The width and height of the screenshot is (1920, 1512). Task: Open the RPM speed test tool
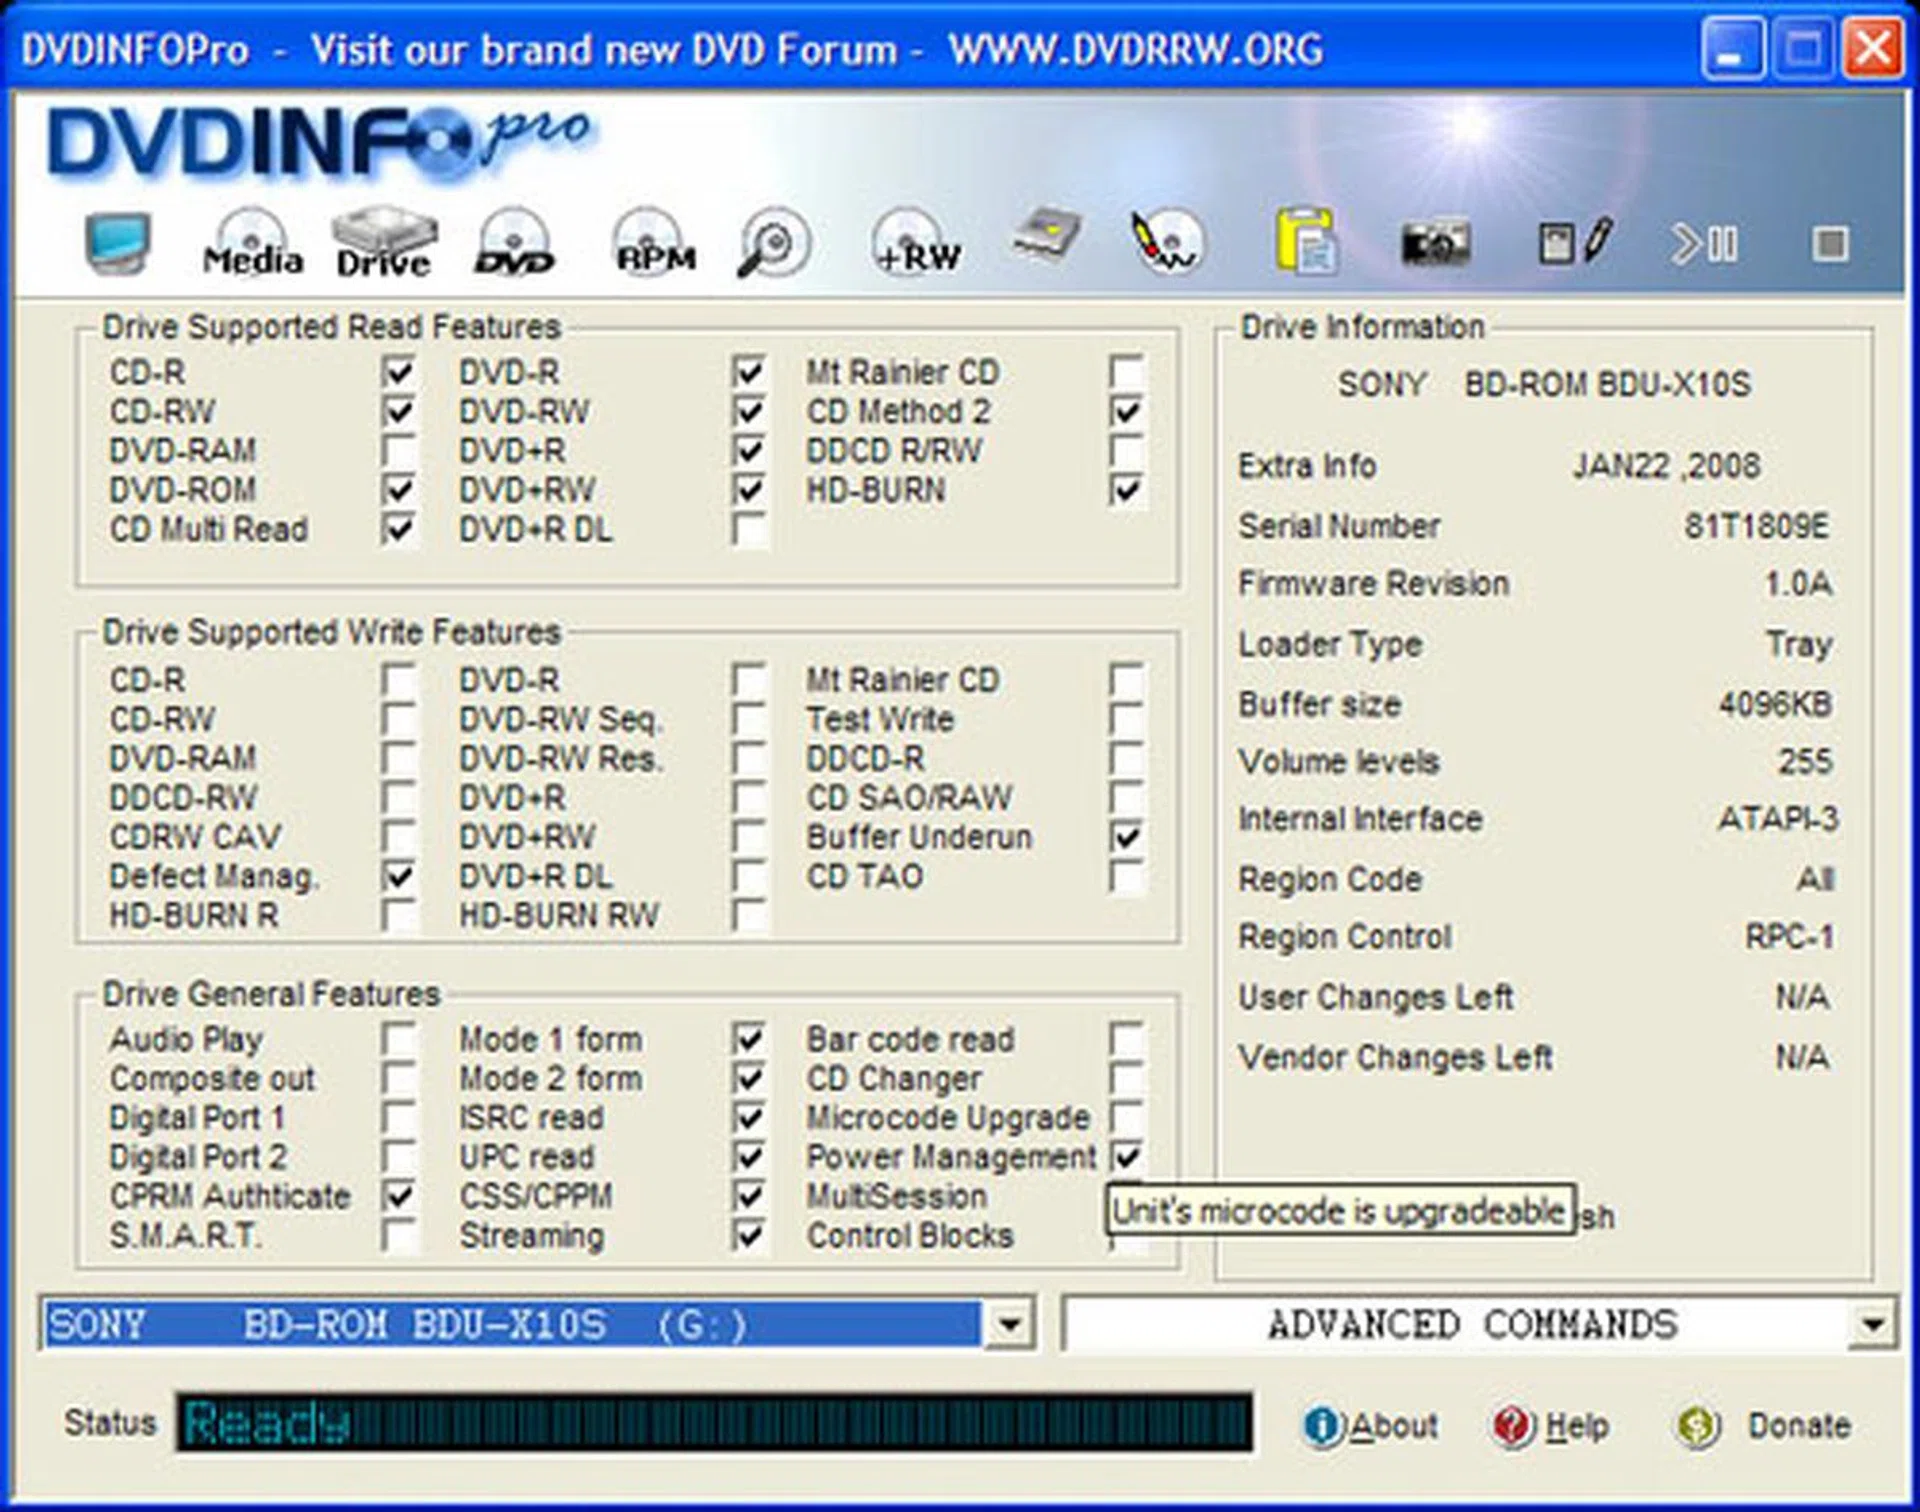(x=652, y=240)
